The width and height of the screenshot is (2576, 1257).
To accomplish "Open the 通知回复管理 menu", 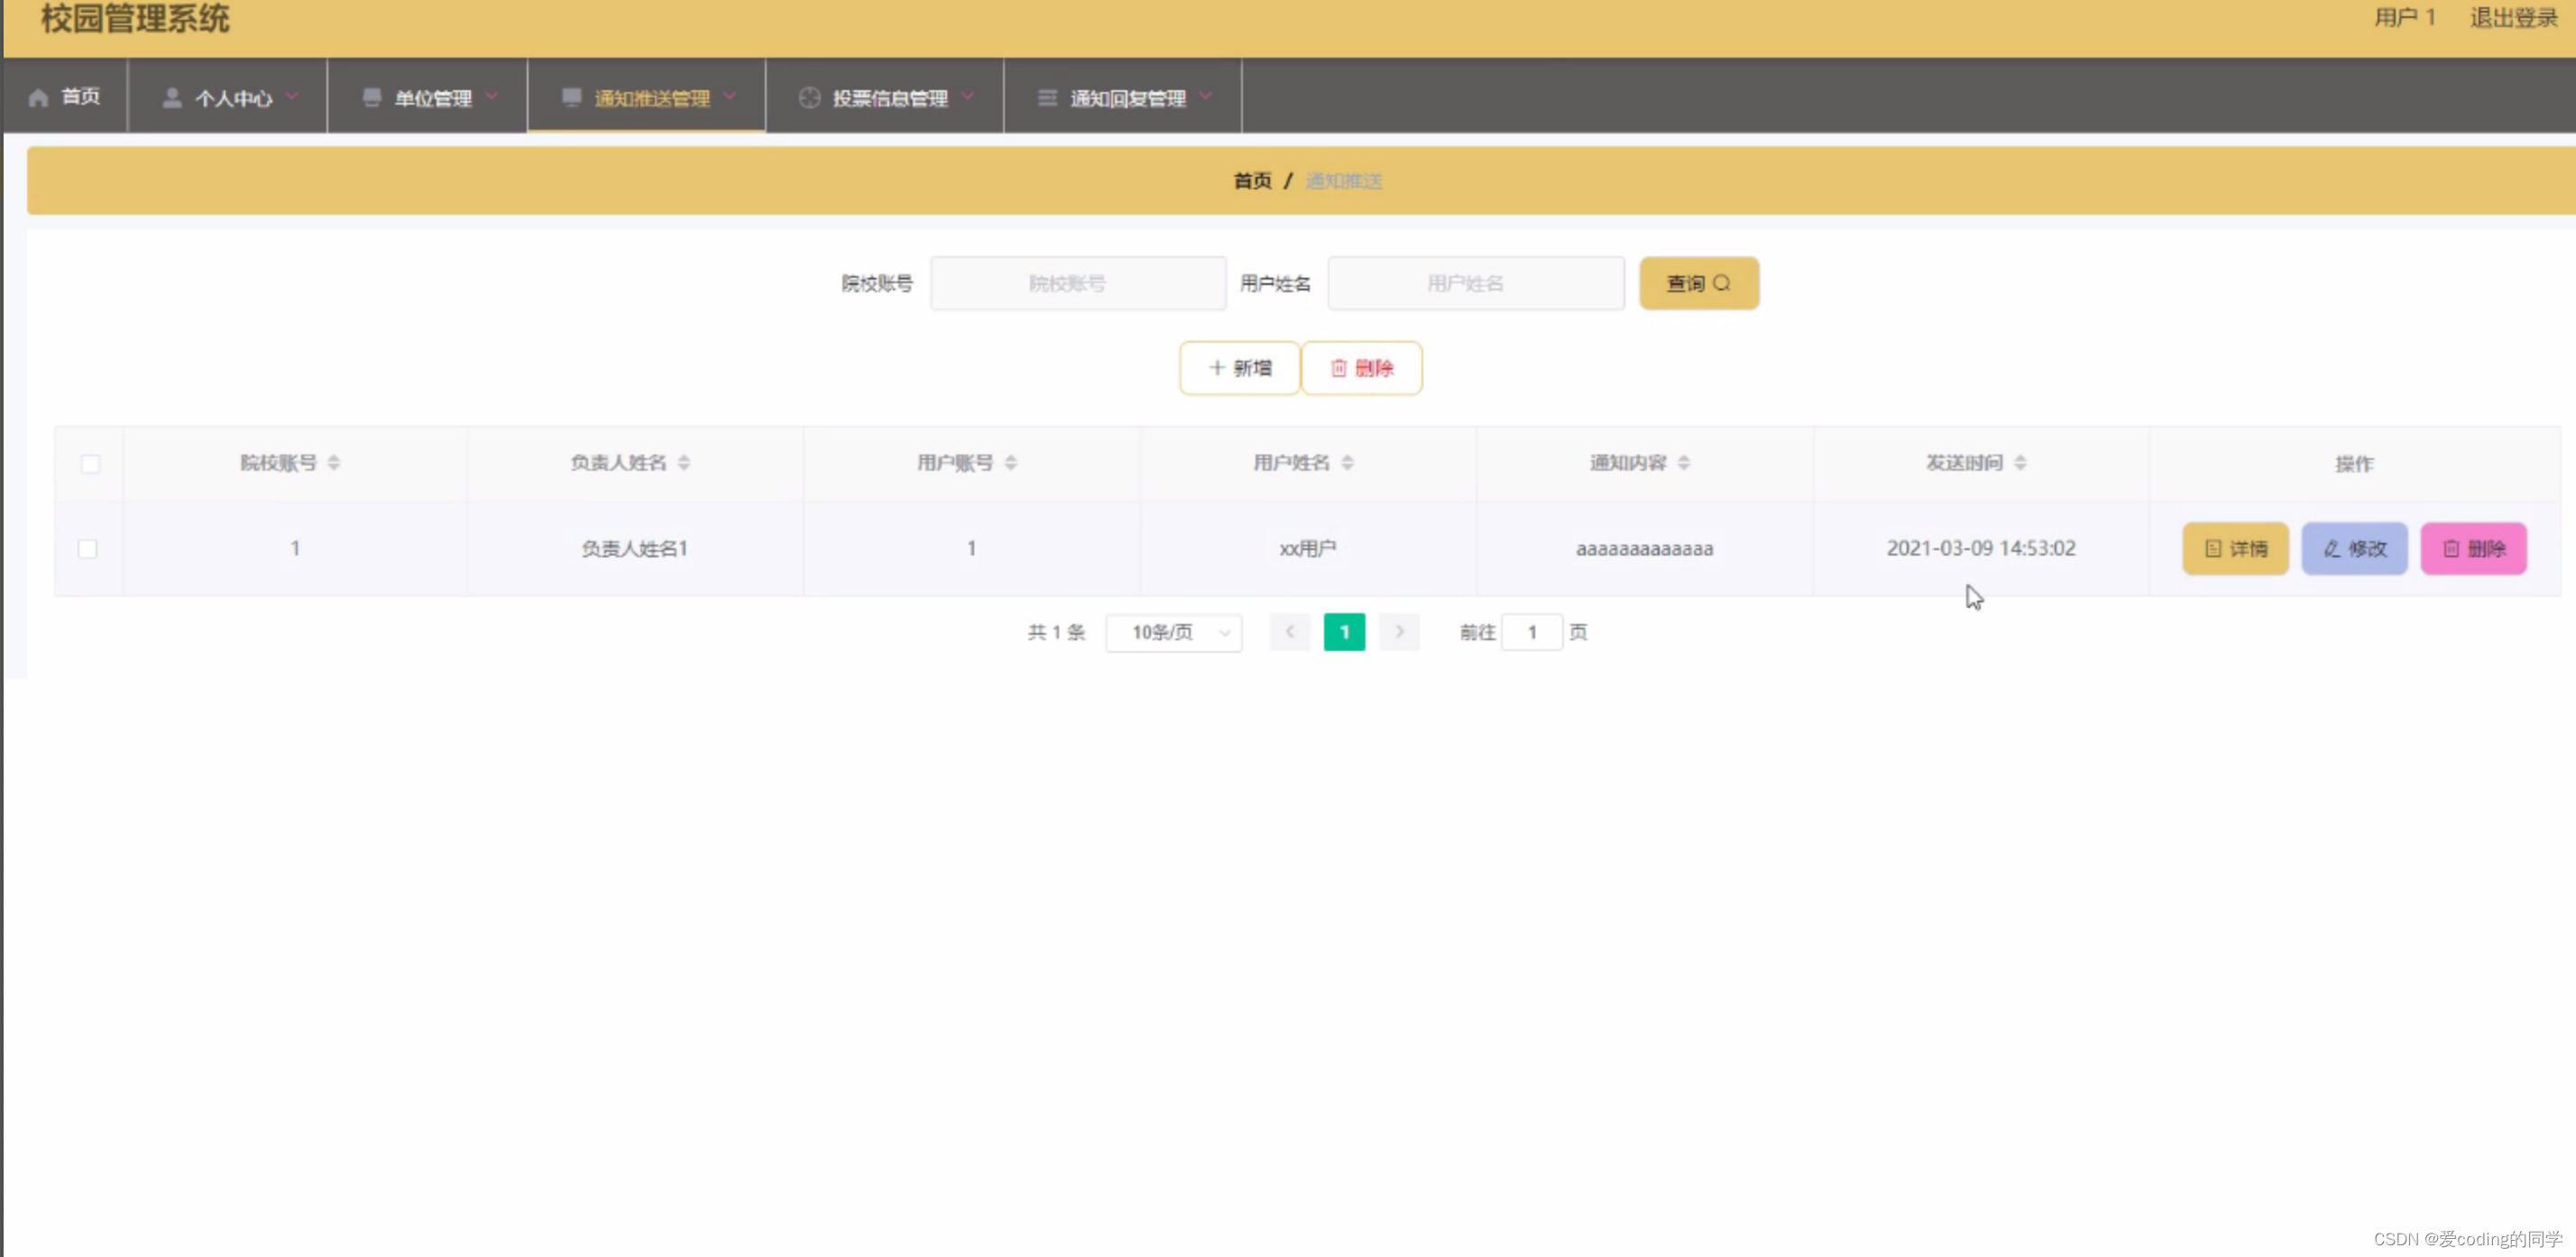I will (x=1127, y=97).
